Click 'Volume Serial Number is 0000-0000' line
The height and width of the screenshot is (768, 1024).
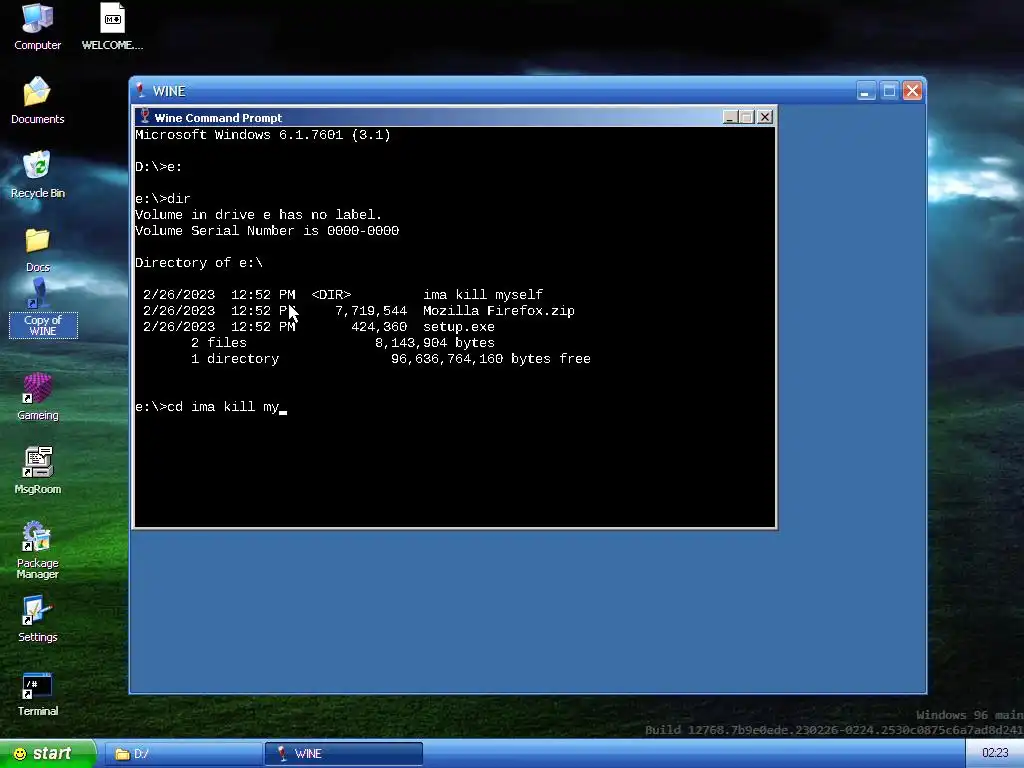[267, 231]
